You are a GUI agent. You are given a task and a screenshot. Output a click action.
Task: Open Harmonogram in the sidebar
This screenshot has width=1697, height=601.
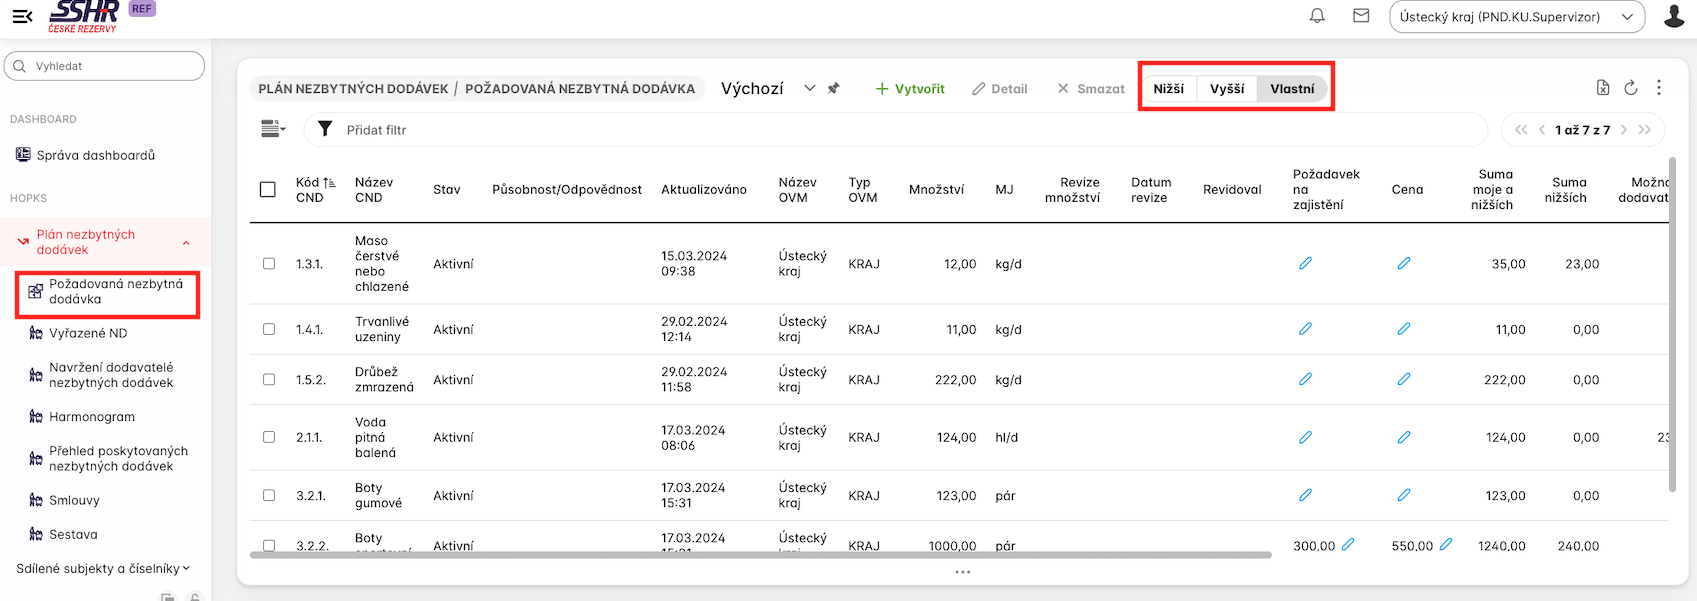click(92, 417)
